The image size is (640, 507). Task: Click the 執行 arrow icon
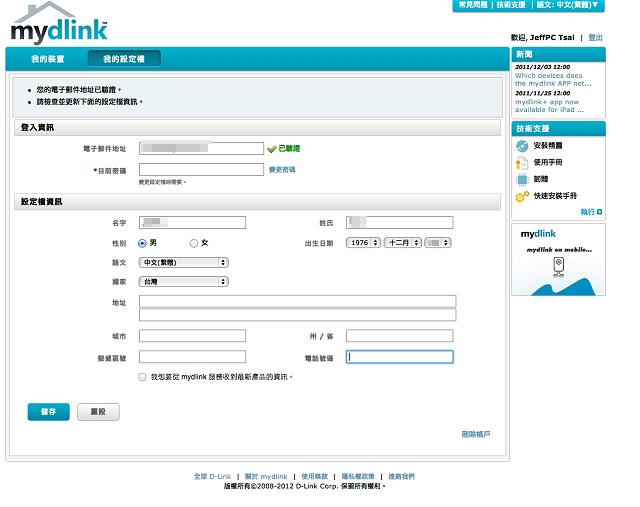(599, 212)
